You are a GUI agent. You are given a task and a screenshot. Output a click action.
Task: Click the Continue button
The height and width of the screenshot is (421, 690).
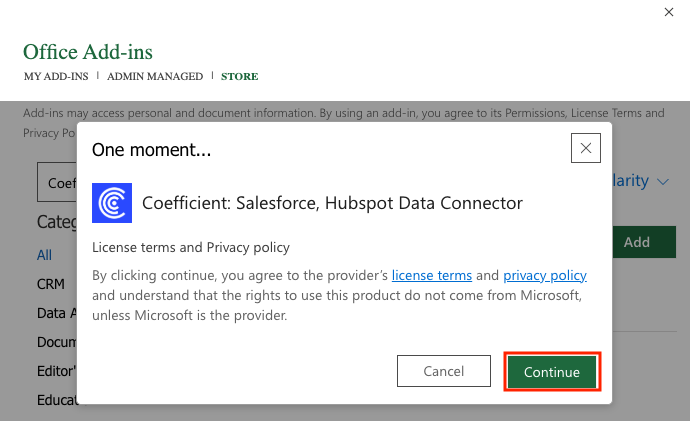552,372
